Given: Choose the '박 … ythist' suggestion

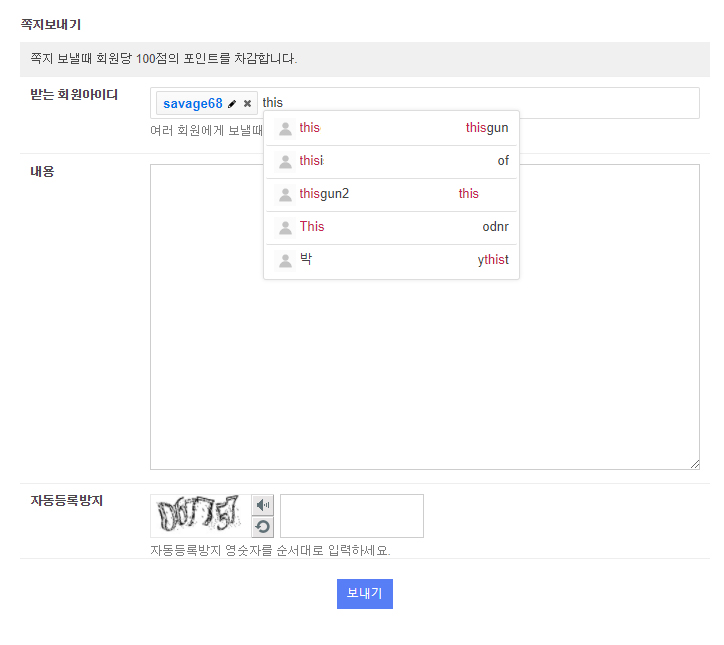Looking at the screenshot, I should pyautogui.click(x=391, y=260).
